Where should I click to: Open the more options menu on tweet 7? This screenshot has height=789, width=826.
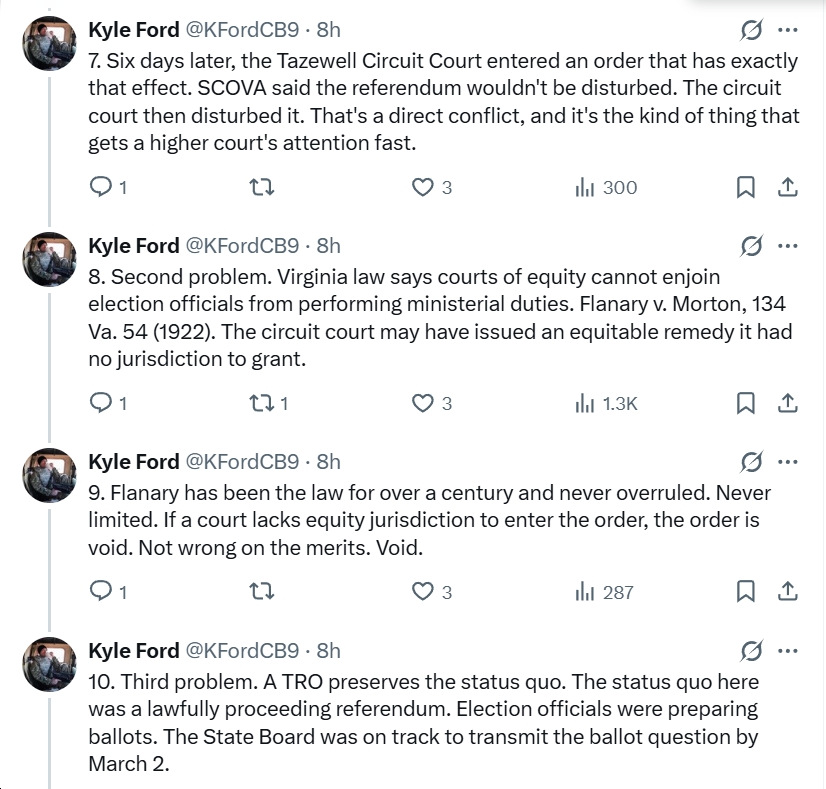tap(789, 30)
